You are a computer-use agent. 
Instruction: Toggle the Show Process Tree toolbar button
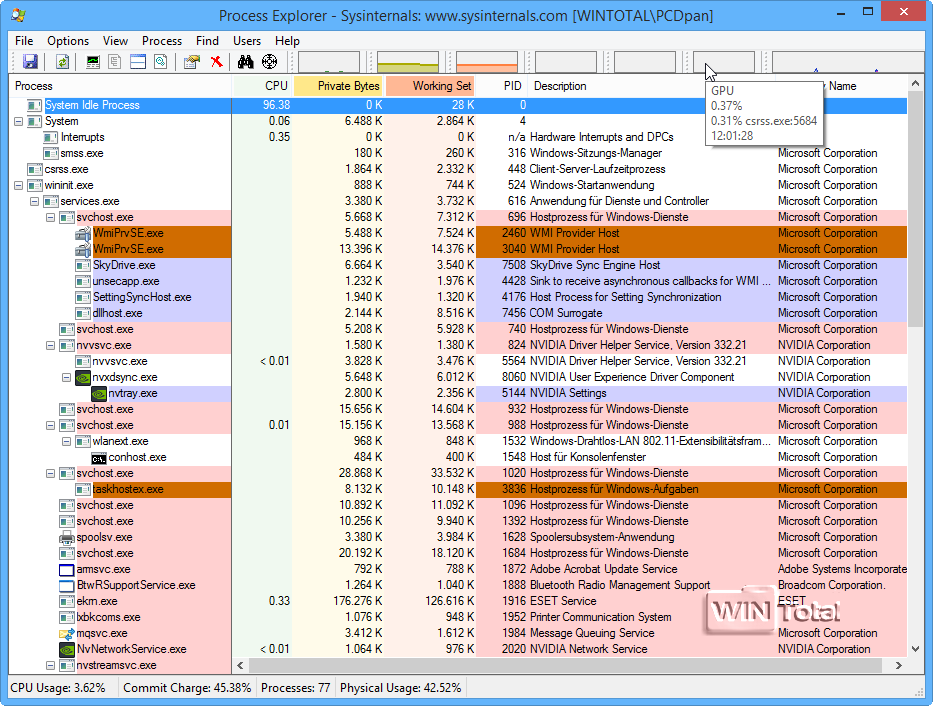[x=115, y=62]
